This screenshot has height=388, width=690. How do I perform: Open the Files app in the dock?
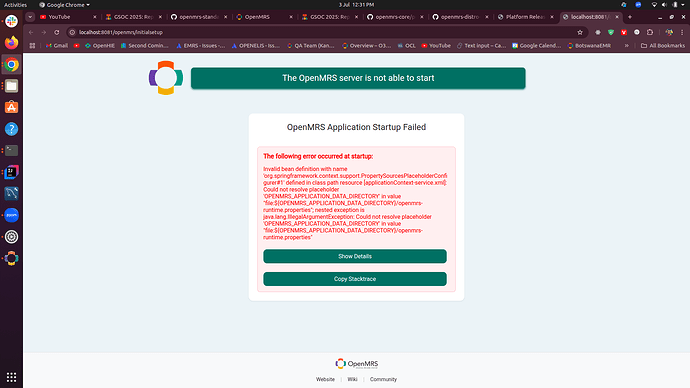[x=11, y=86]
